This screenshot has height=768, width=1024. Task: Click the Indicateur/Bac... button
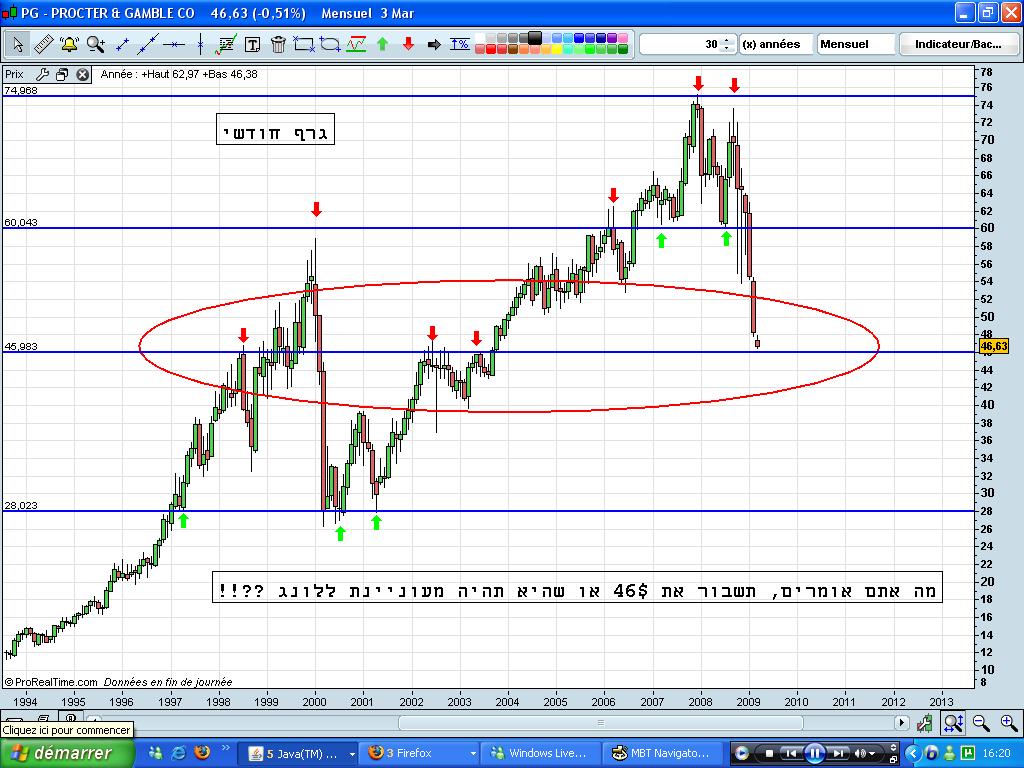point(958,44)
